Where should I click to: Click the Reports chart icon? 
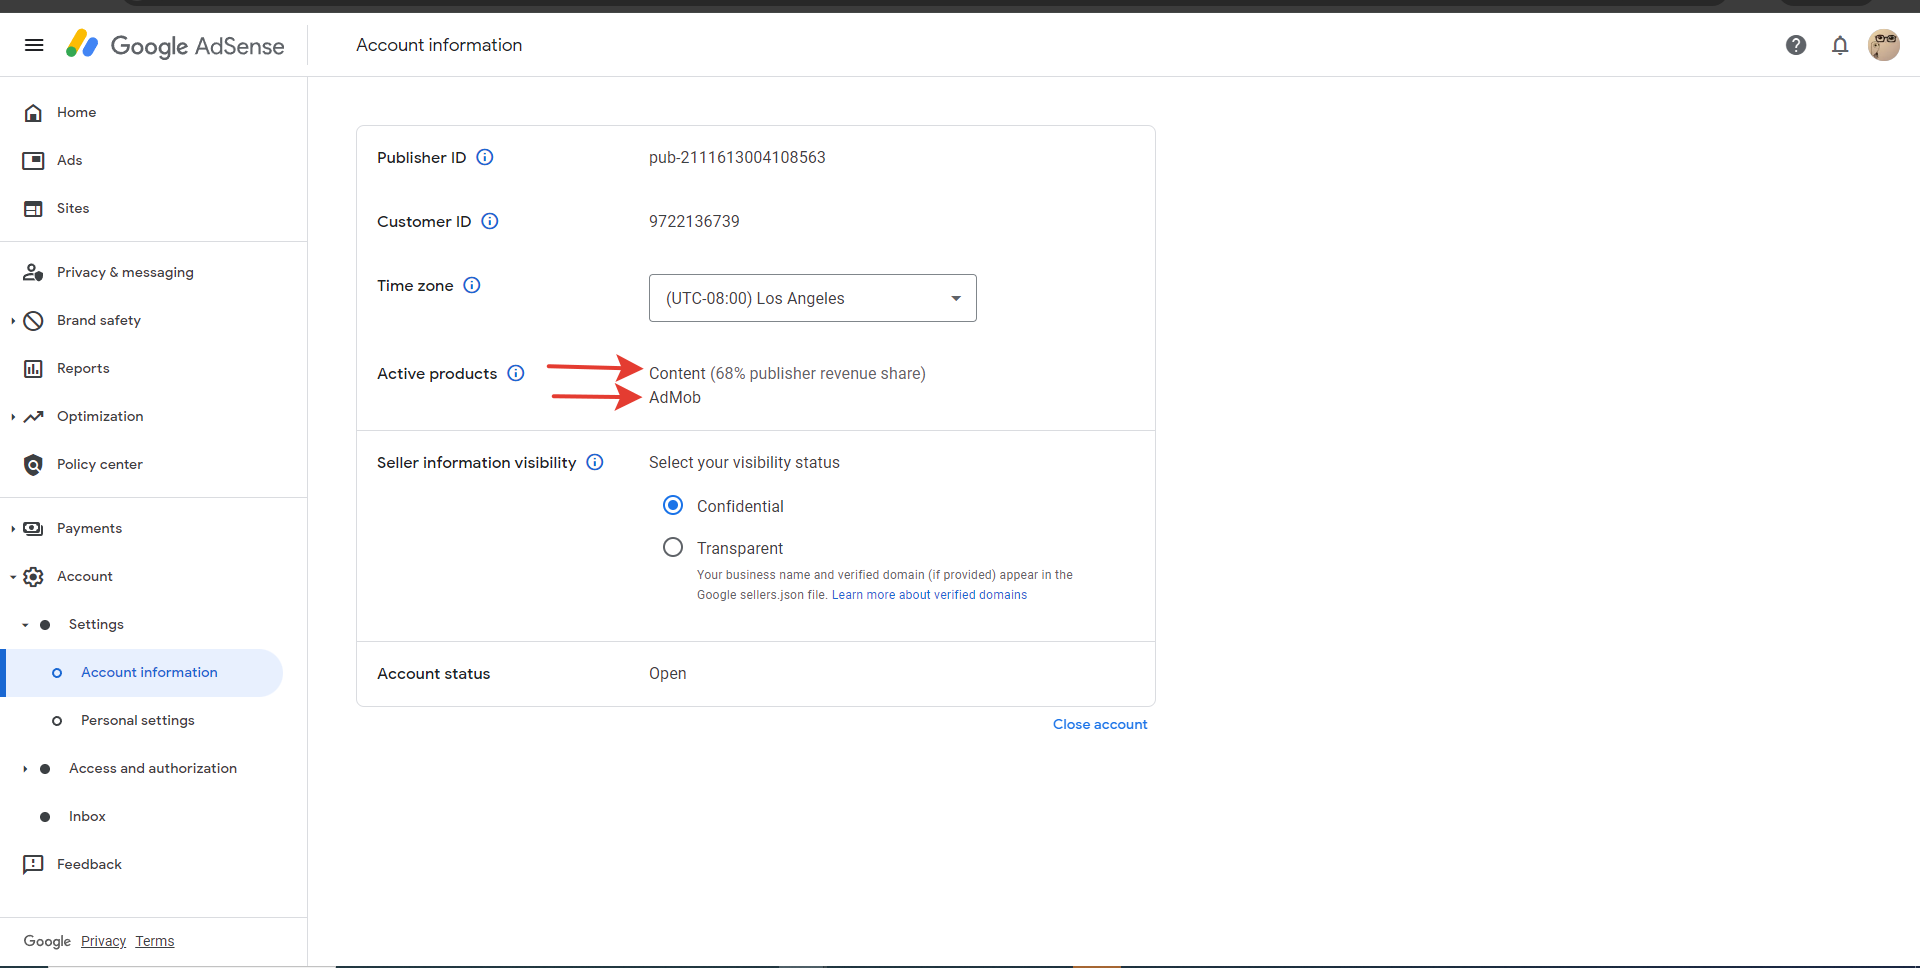coord(33,369)
